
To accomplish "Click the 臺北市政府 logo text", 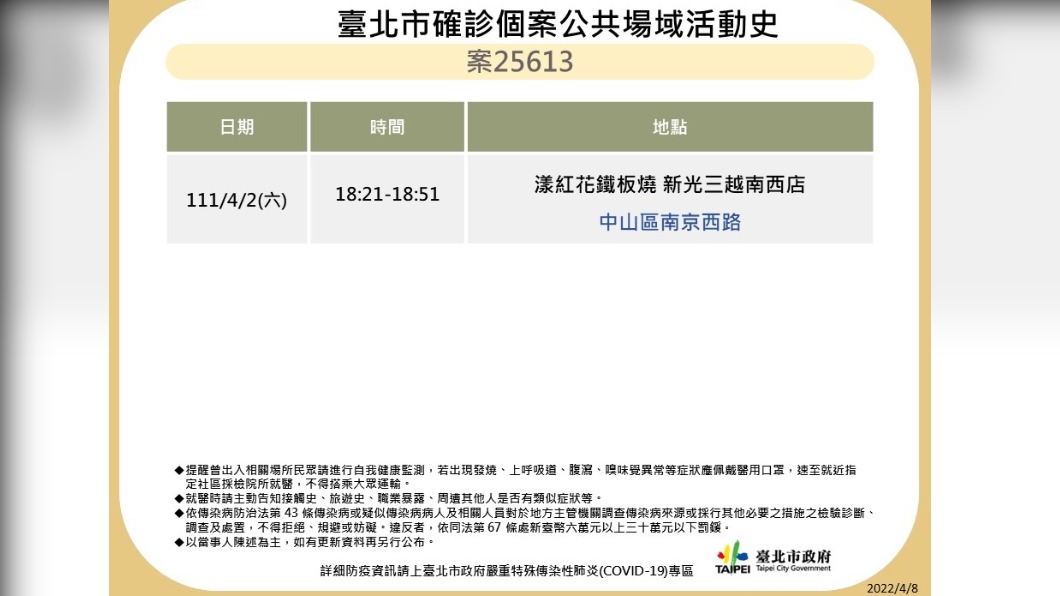I will click(794, 556).
